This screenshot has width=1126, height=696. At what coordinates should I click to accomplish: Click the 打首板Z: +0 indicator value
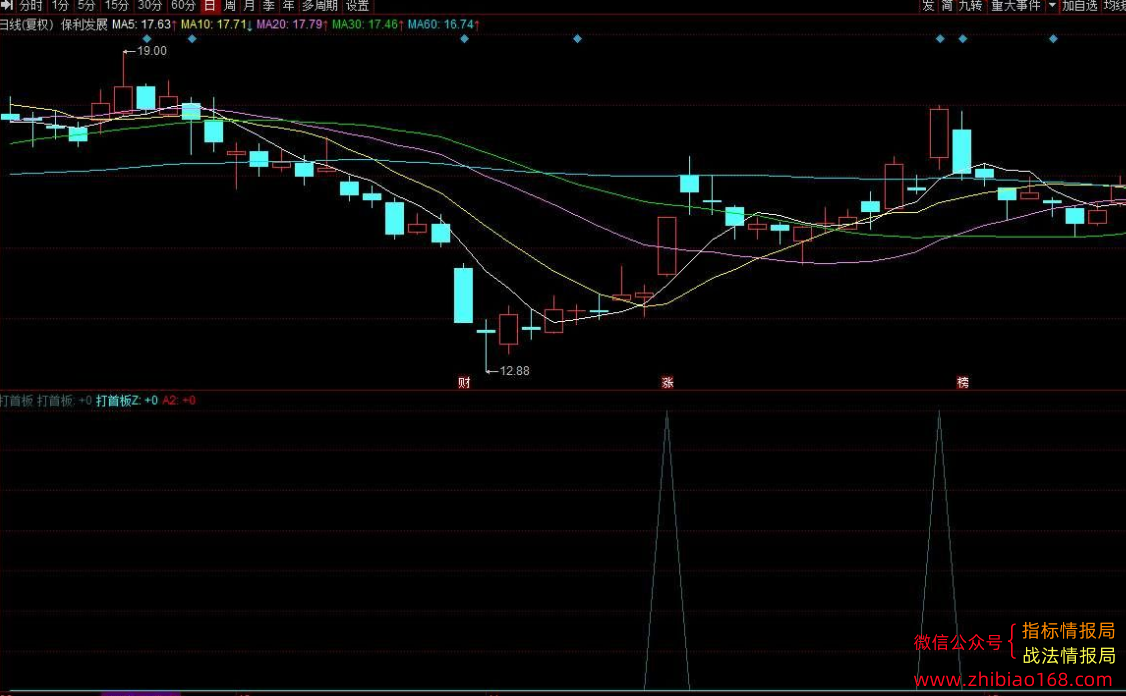pyautogui.click(x=127, y=400)
